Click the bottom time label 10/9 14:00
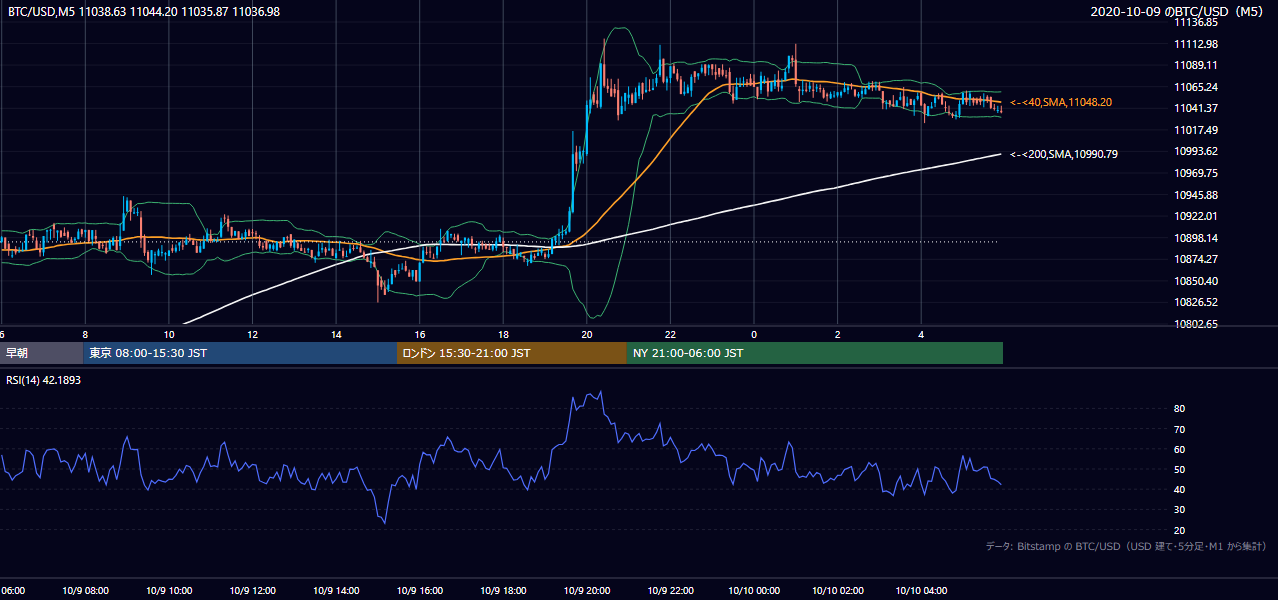1278x600 pixels. click(336, 591)
